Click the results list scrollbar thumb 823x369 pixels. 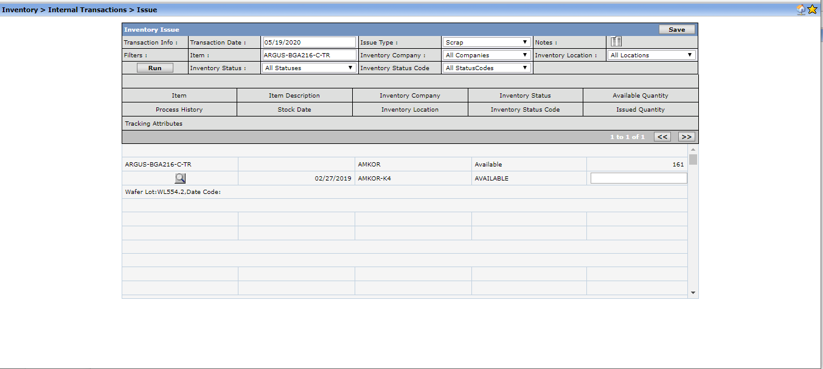click(x=693, y=160)
